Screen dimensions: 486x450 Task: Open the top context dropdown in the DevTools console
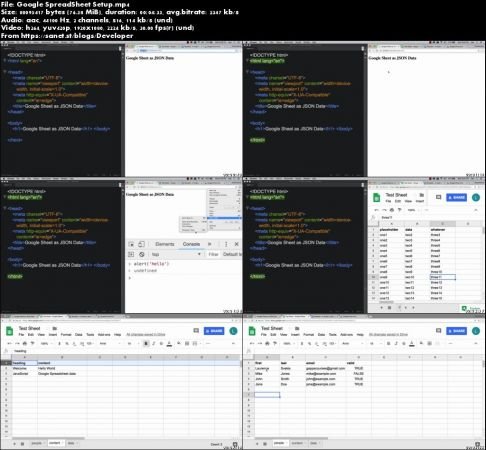pos(176,254)
